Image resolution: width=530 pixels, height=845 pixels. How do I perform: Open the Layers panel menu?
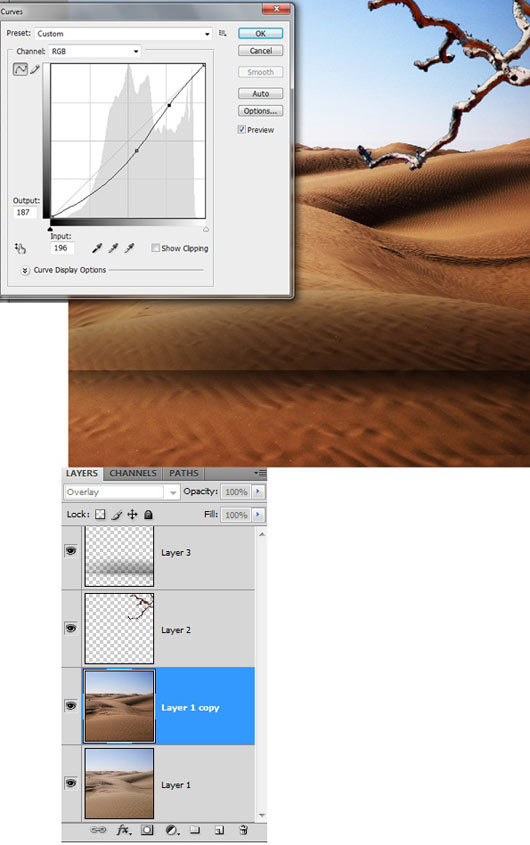point(260,473)
